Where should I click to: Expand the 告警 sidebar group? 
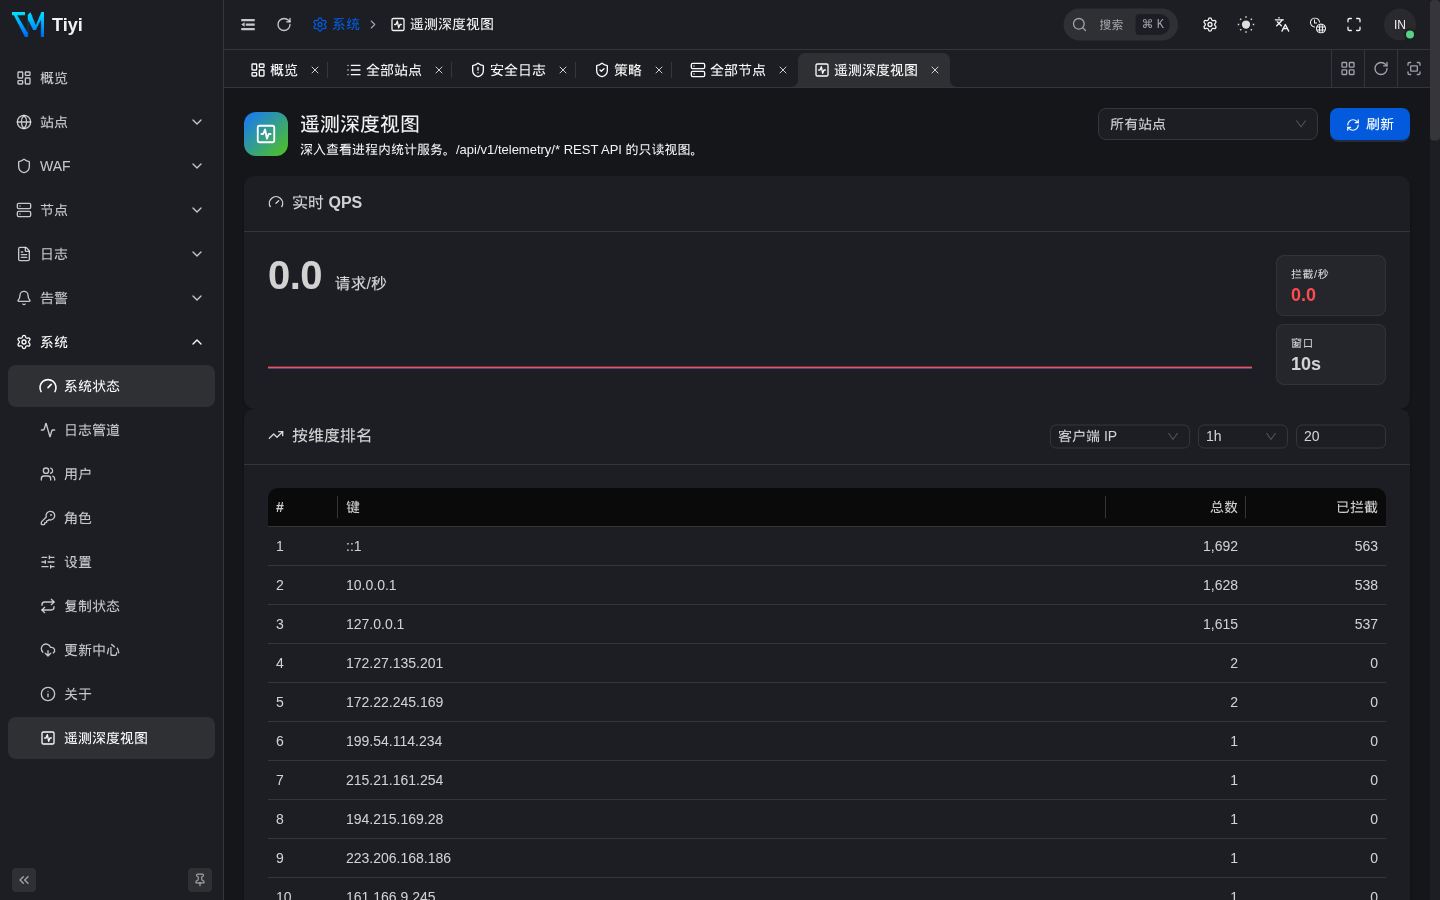tap(111, 298)
